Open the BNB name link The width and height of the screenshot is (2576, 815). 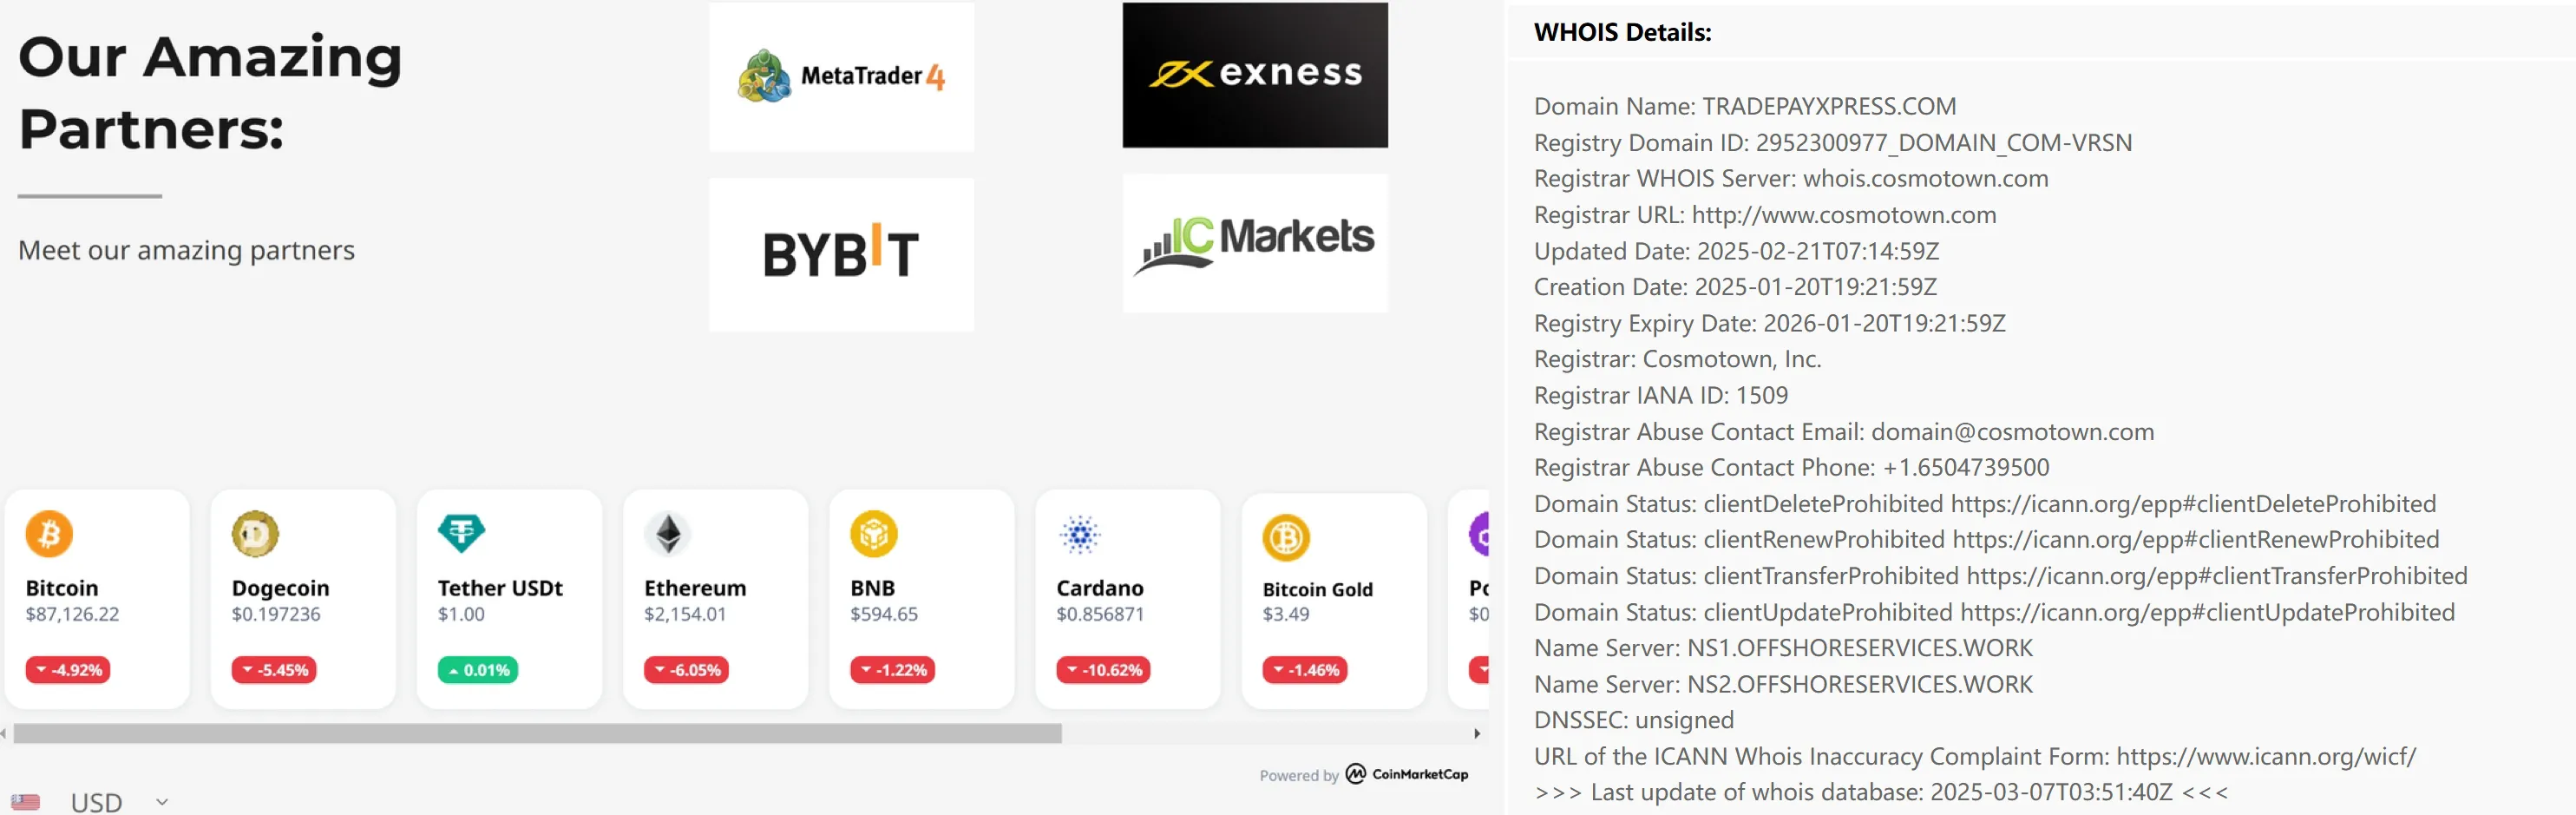[x=872, y=588]
